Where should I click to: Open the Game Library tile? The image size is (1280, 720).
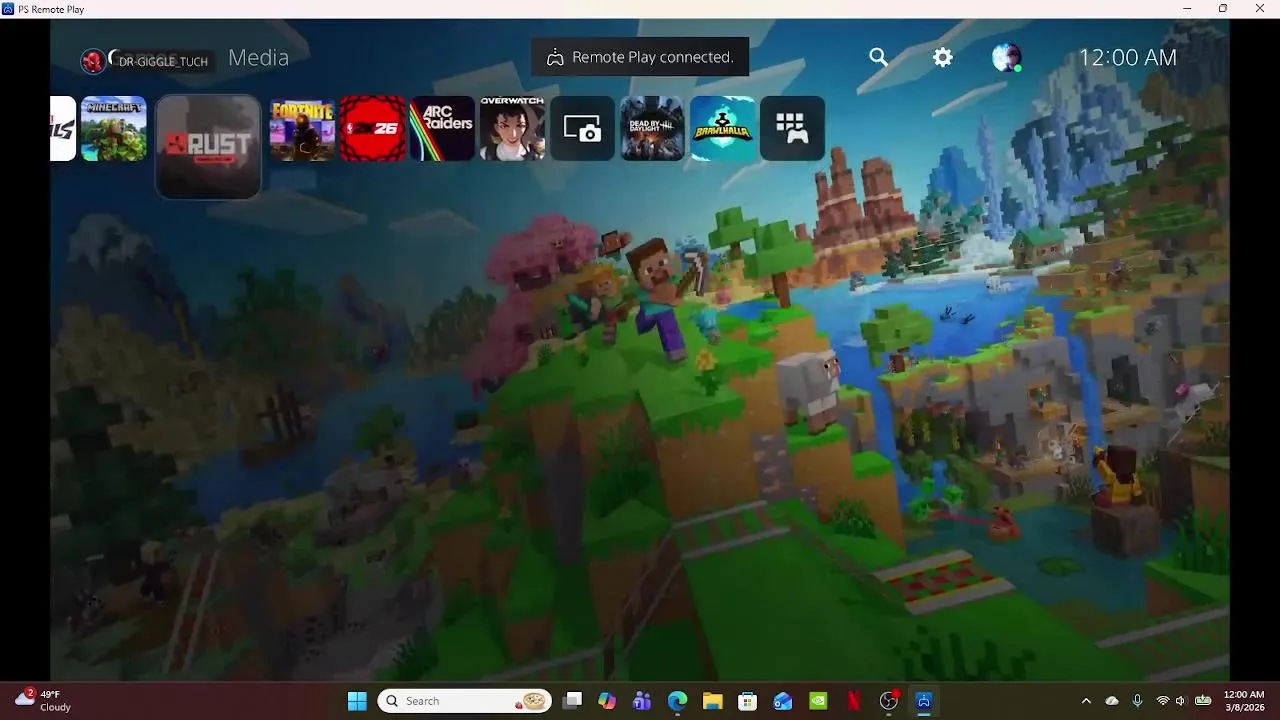[x=792, y=128]
